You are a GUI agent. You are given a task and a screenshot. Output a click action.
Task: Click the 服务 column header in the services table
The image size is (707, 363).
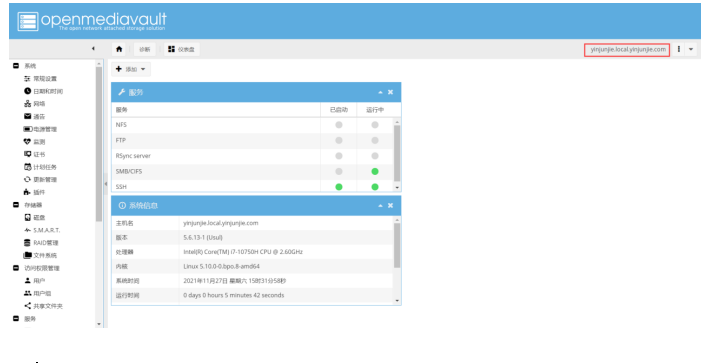click(216, 110)
